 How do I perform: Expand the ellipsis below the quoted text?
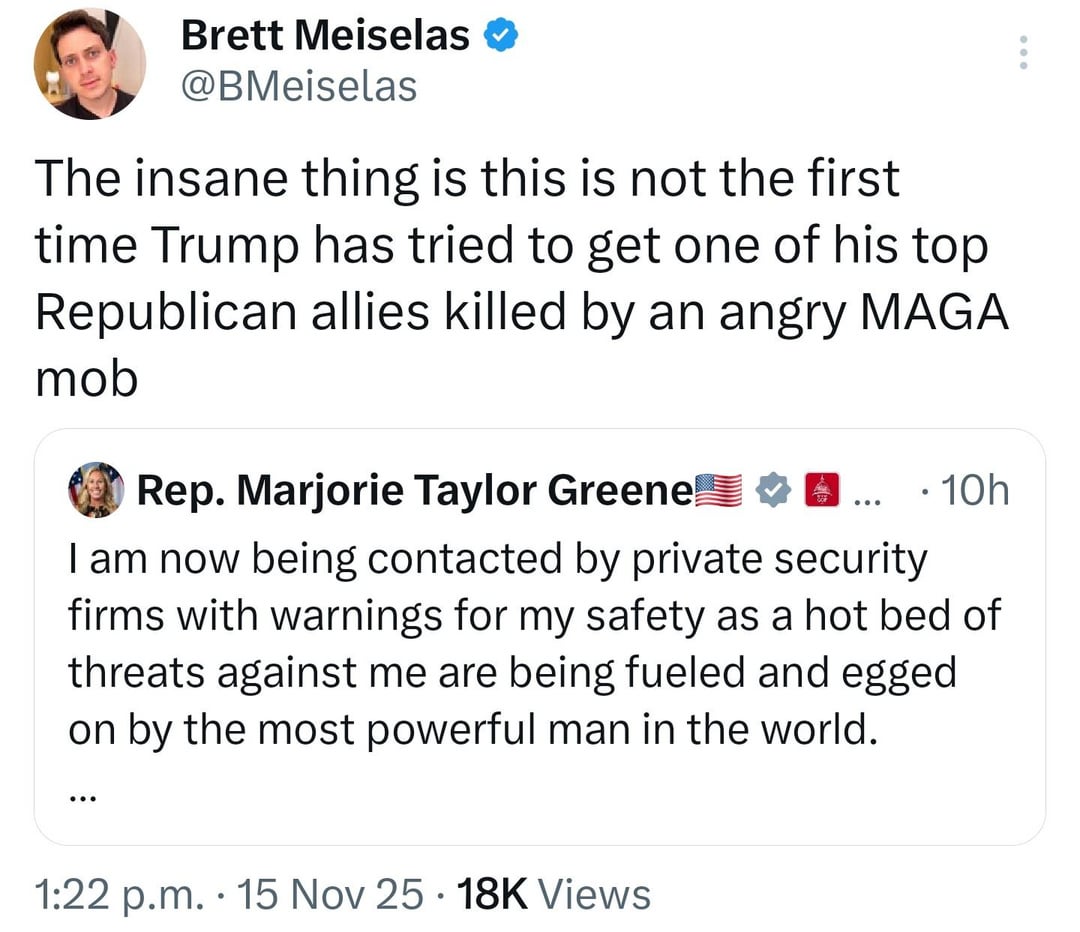84,797
